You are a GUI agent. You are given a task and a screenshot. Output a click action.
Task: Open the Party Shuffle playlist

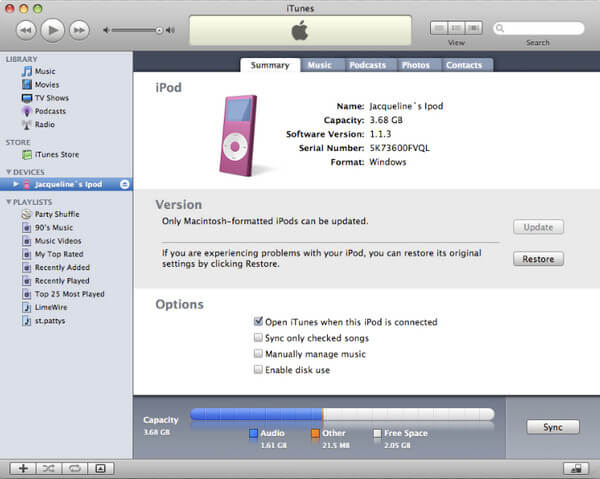[x=51, y=214]
